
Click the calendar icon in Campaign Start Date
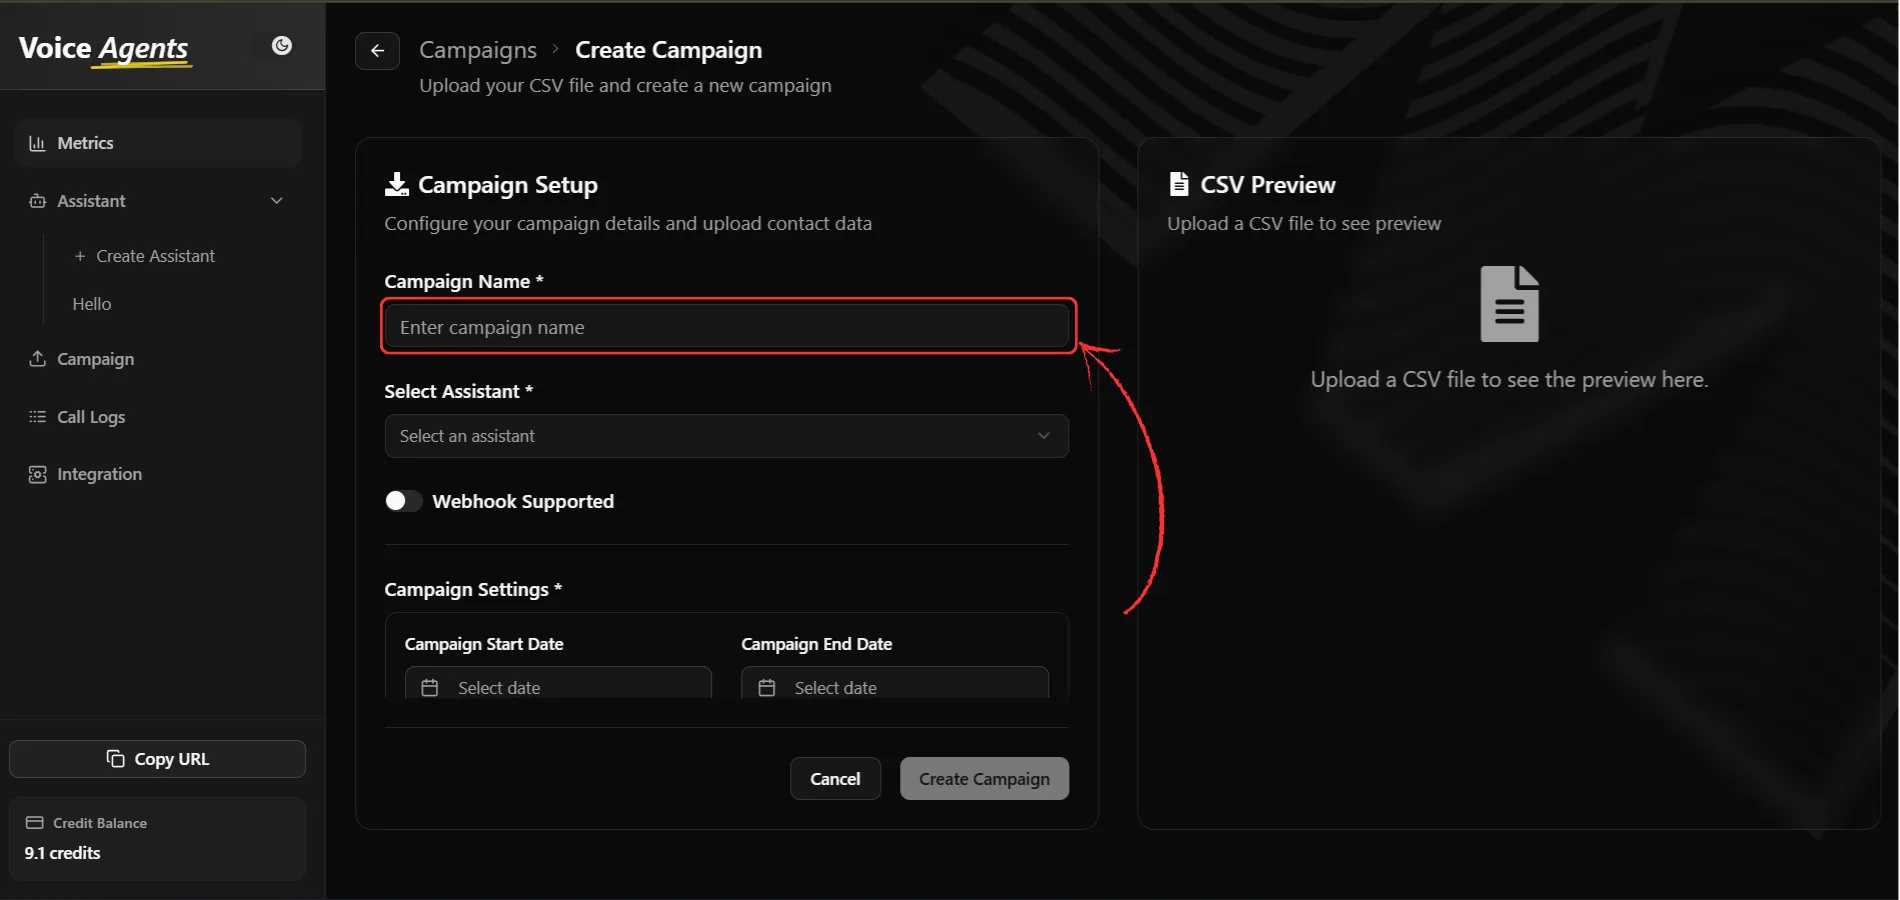coord(430,687)
